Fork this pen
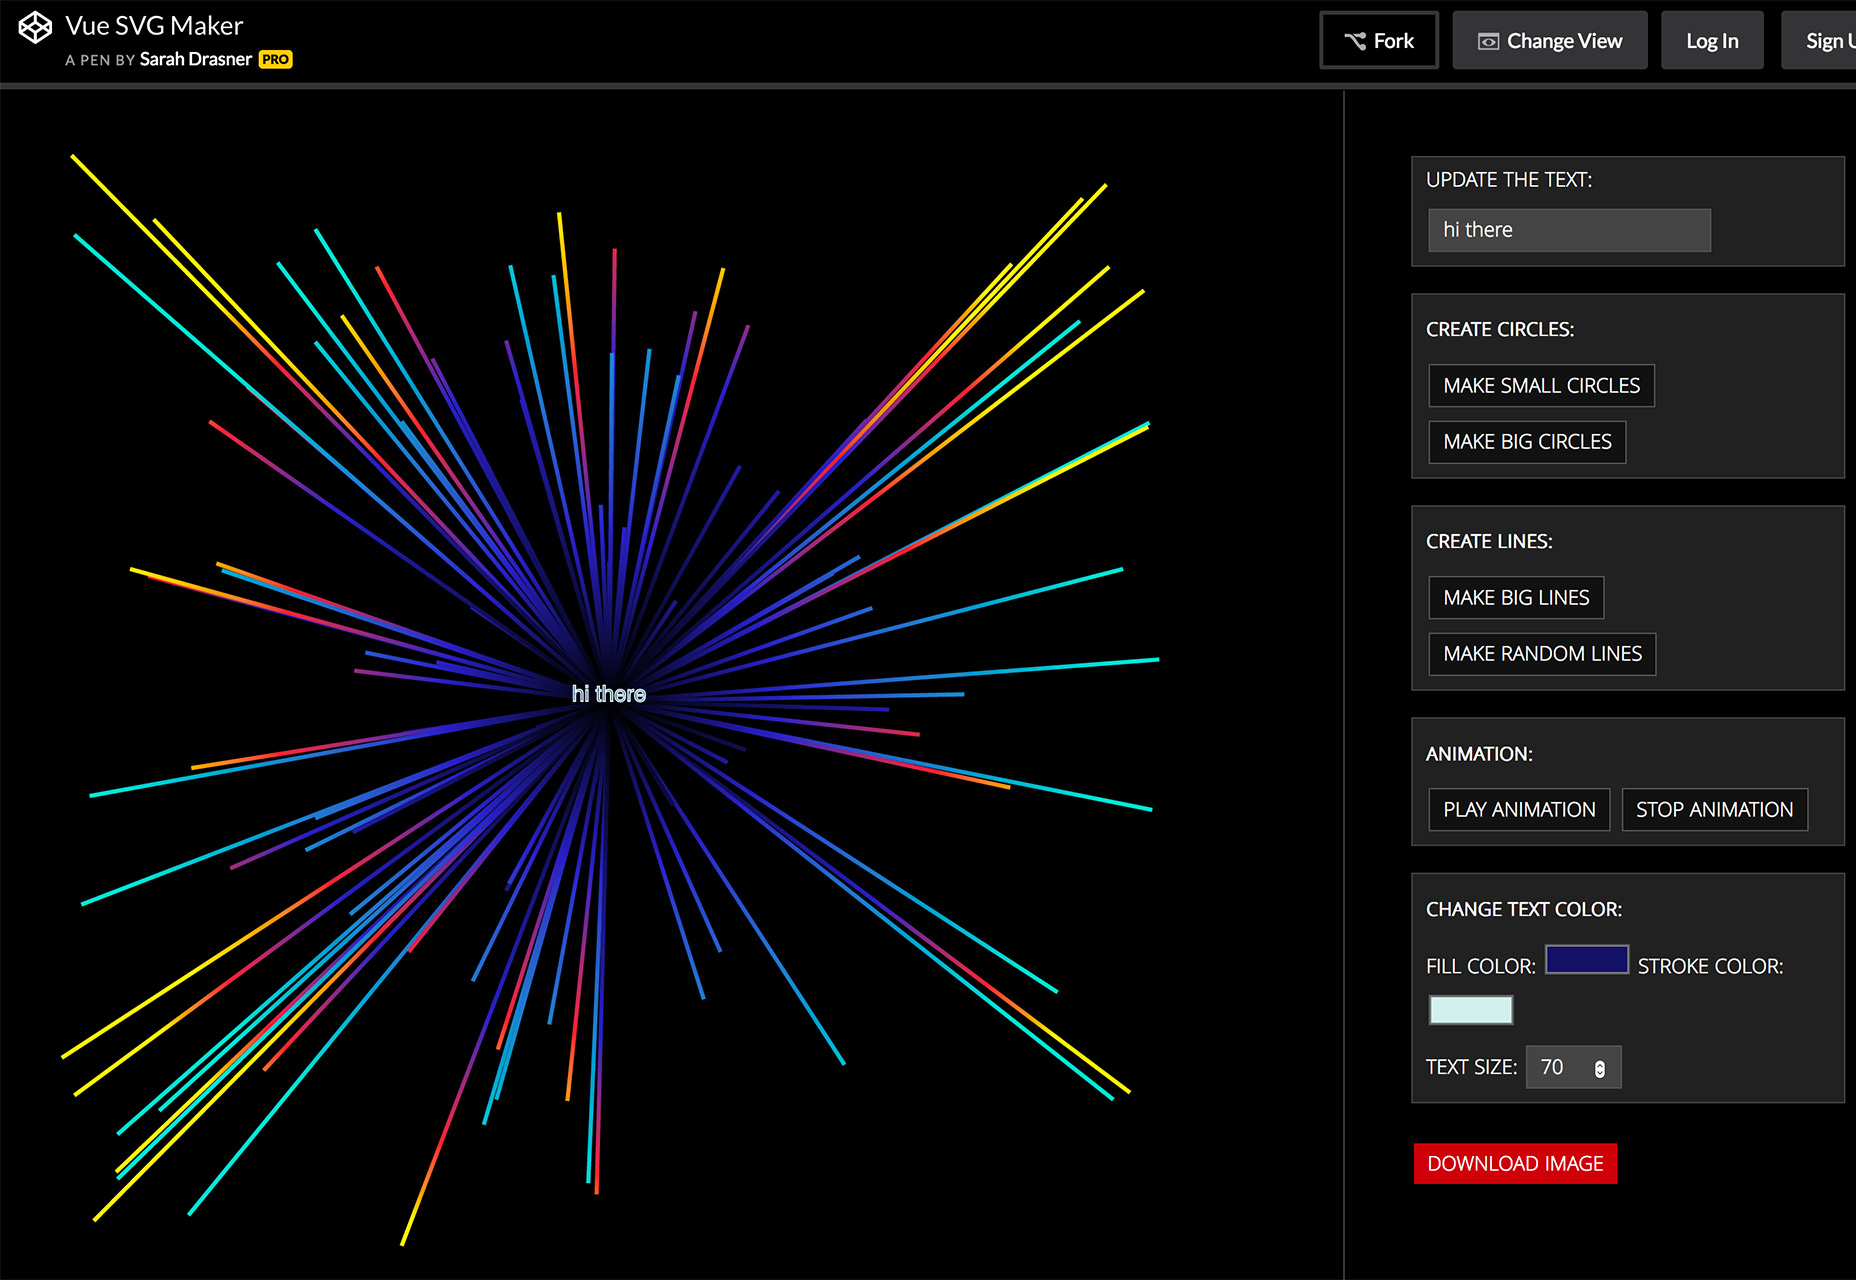The width and height of the screenshot is (1856, 1280). (x=1378, y=41)
